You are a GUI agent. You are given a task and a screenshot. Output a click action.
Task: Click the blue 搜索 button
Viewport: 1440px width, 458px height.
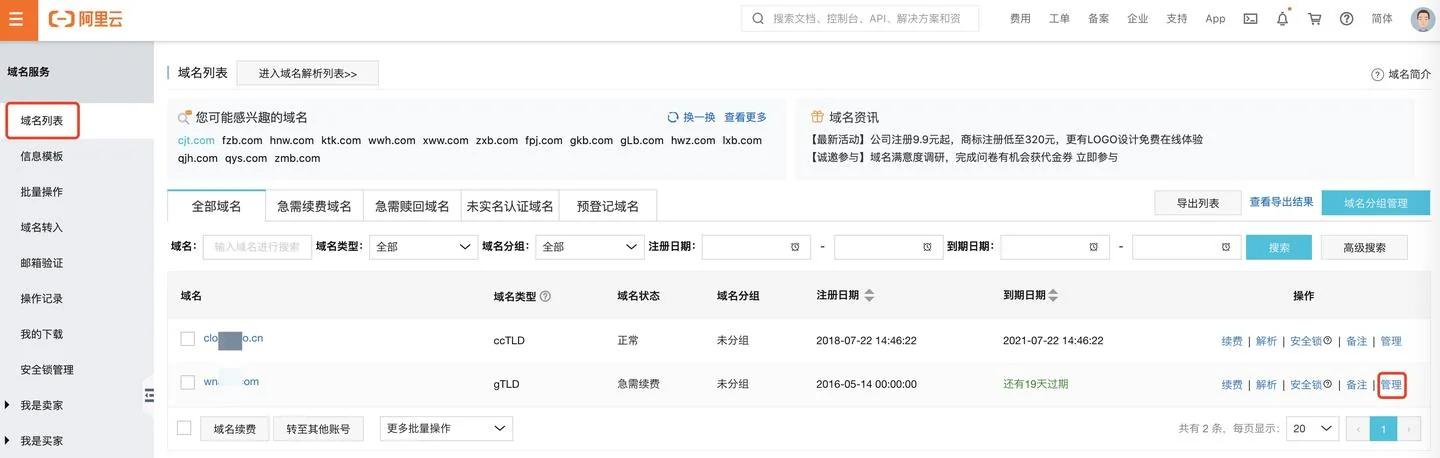[x=1279, y=247]
